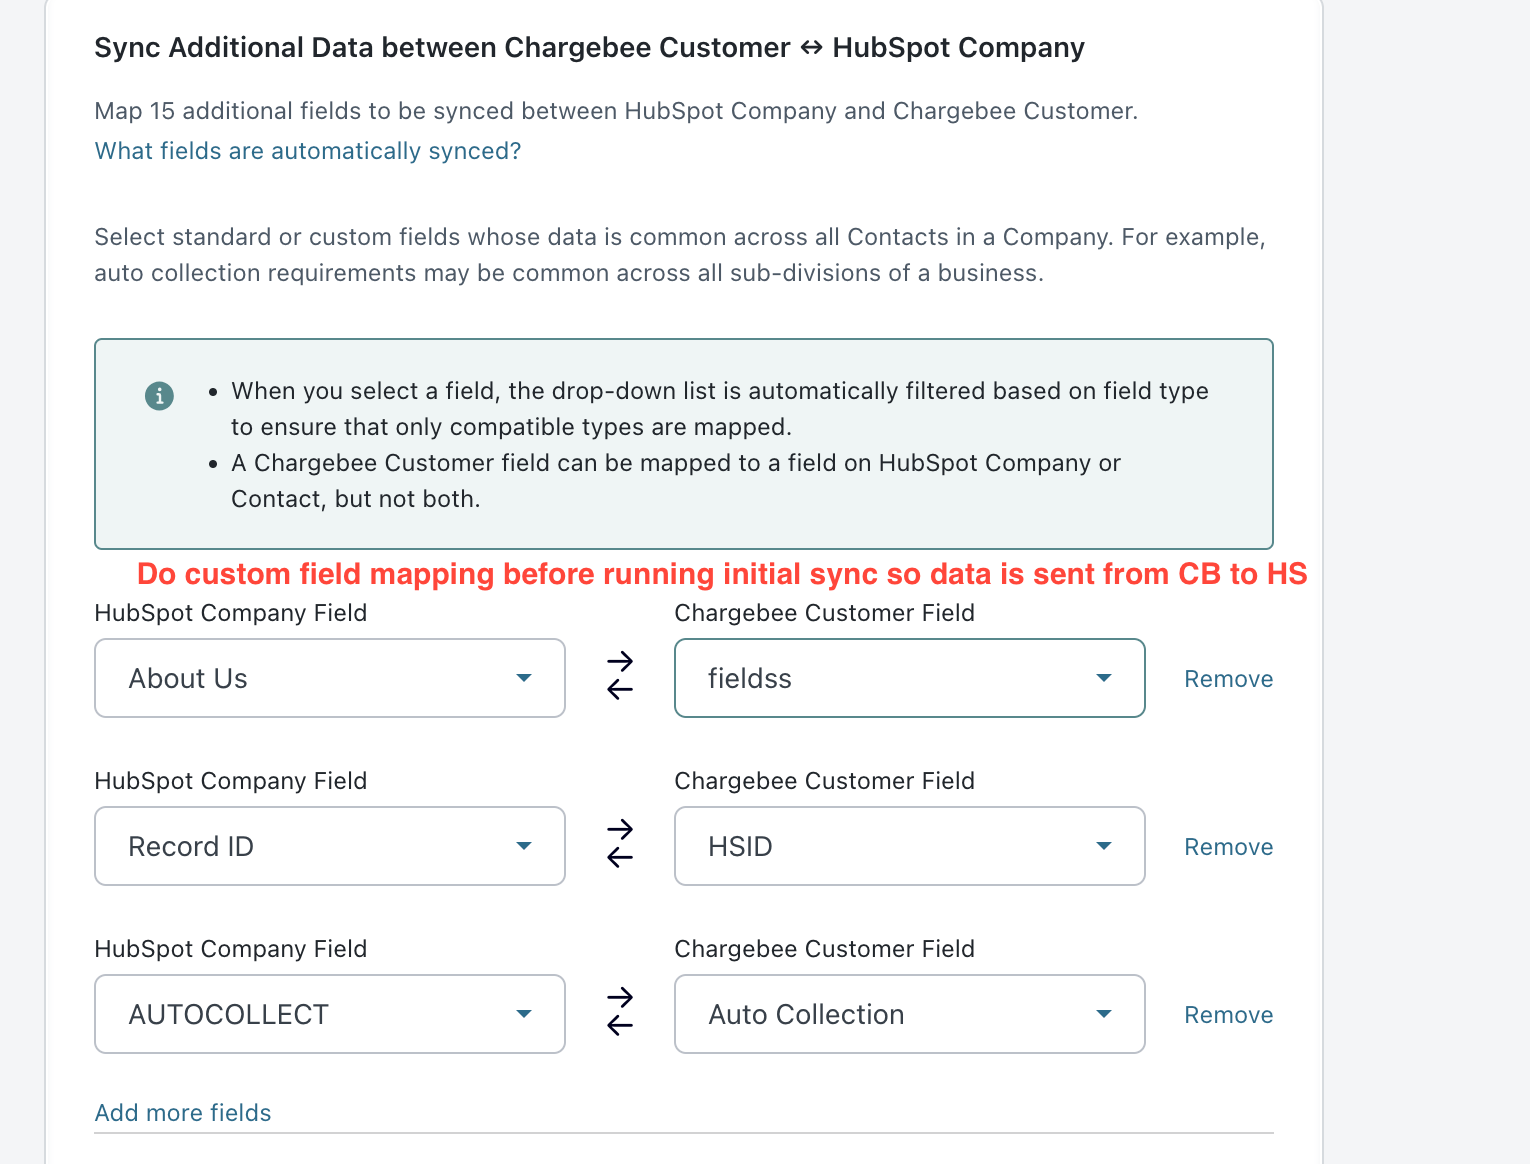
Task: Click sync arrows icon beside AUTOCOLLECT
Action: 620,1012
